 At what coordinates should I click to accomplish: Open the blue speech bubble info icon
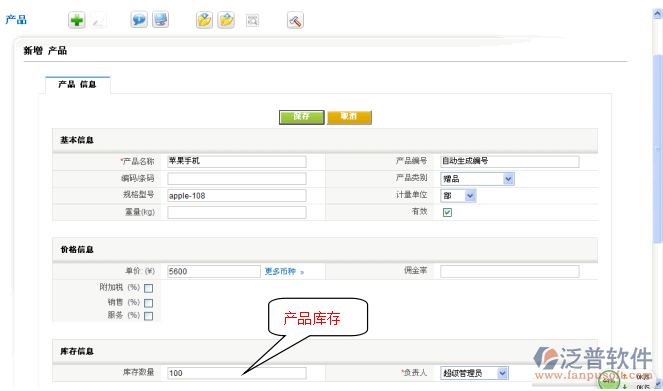point(139,19)
